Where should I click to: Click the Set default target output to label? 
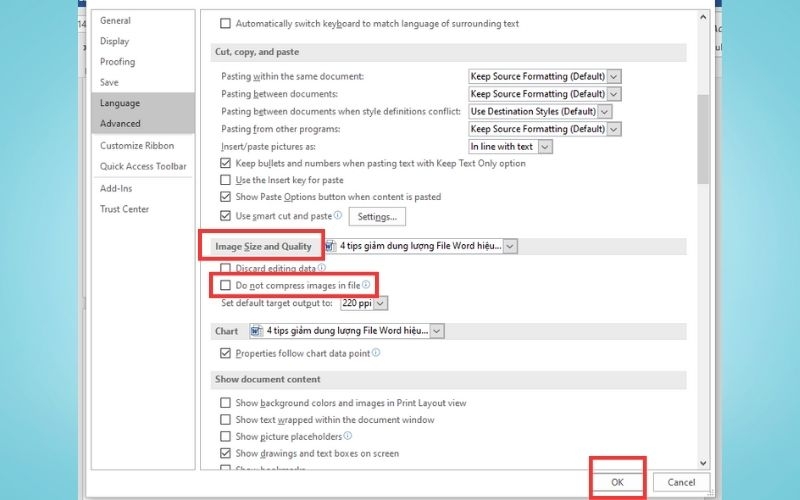(x=277, y=303)
